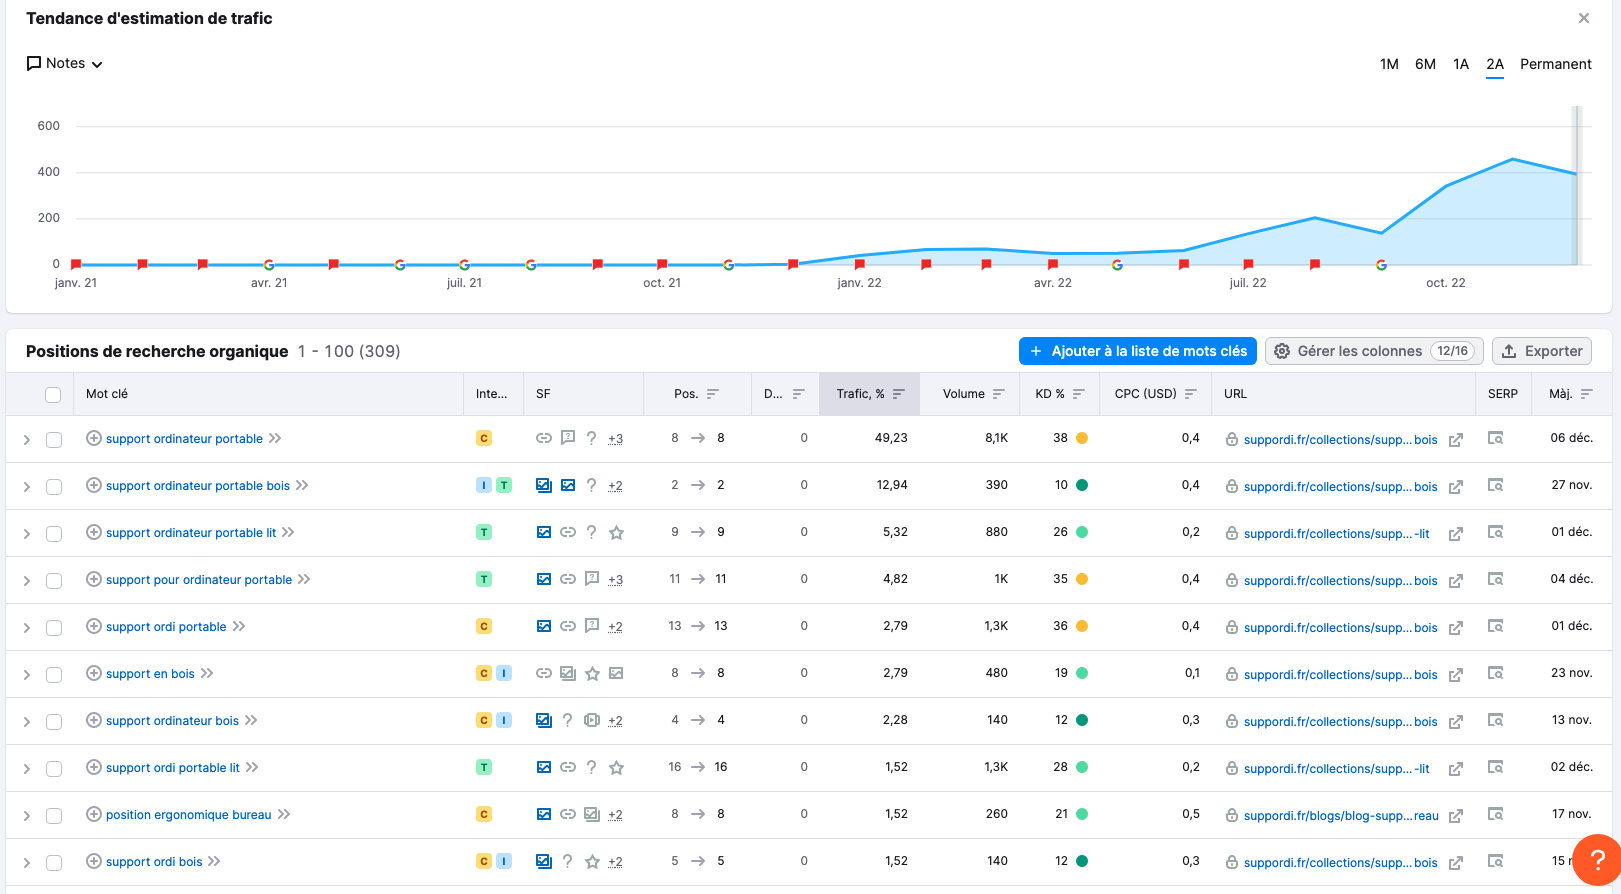This screenshot has height=894, width=1621.
Task: Open Gérer les colonnes settings
Action: [1374, 351]
